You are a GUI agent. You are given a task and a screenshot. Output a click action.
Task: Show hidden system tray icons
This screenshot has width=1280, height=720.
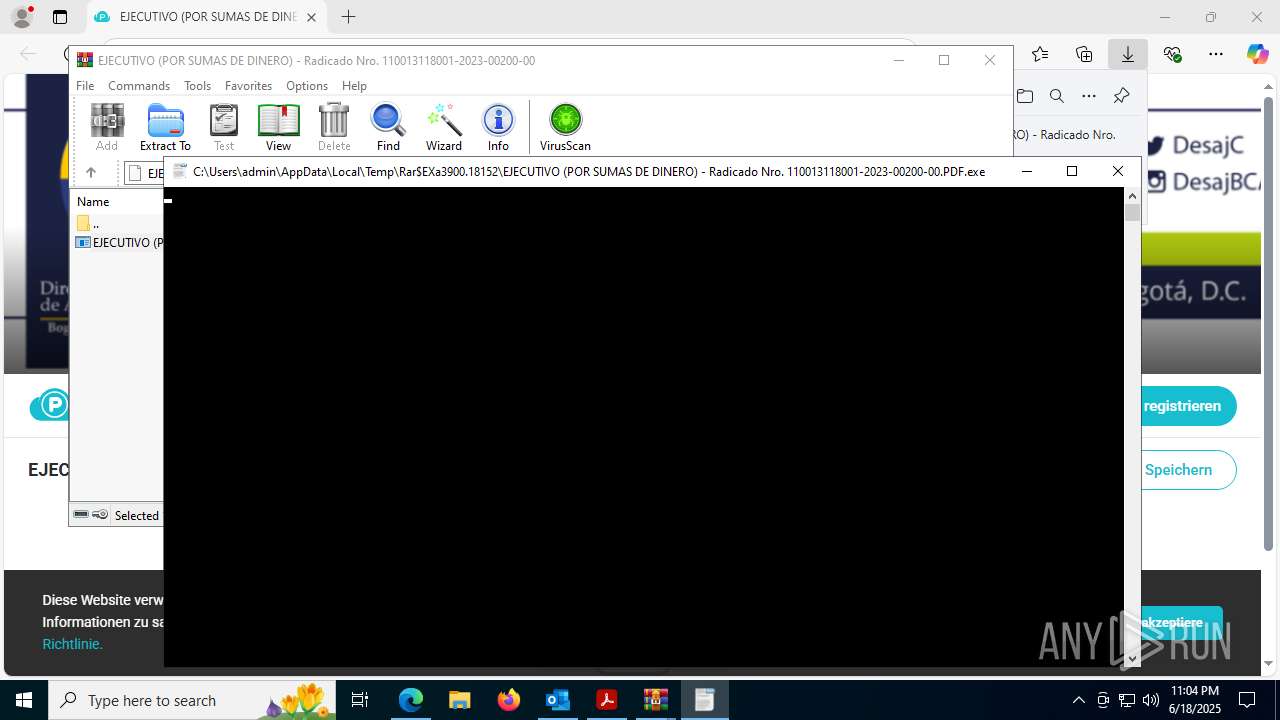[x=1078, y=700]
